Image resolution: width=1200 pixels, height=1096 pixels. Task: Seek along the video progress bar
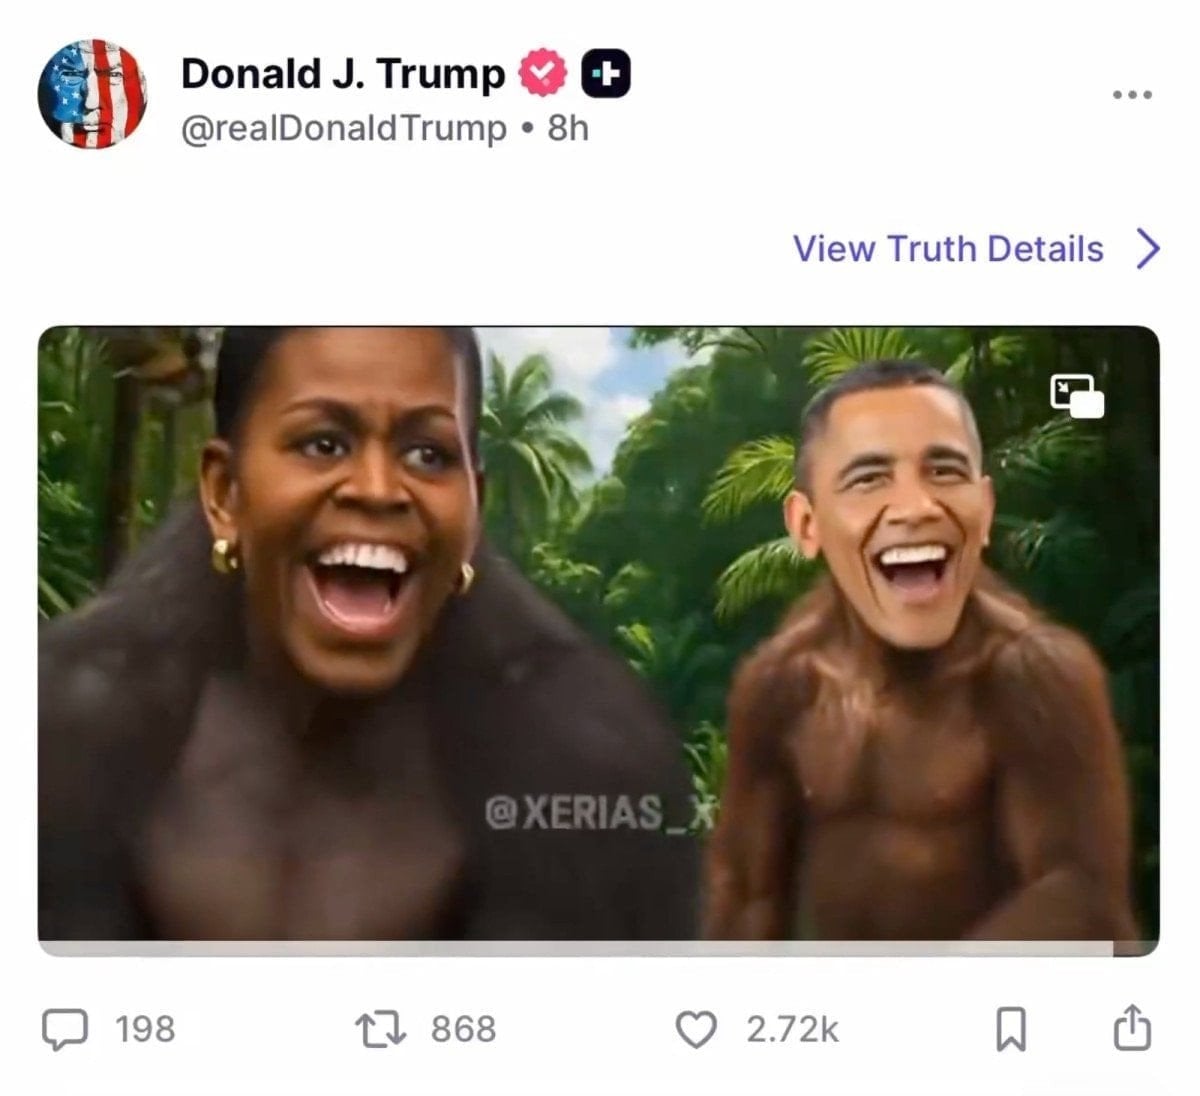tap(598, 949)
